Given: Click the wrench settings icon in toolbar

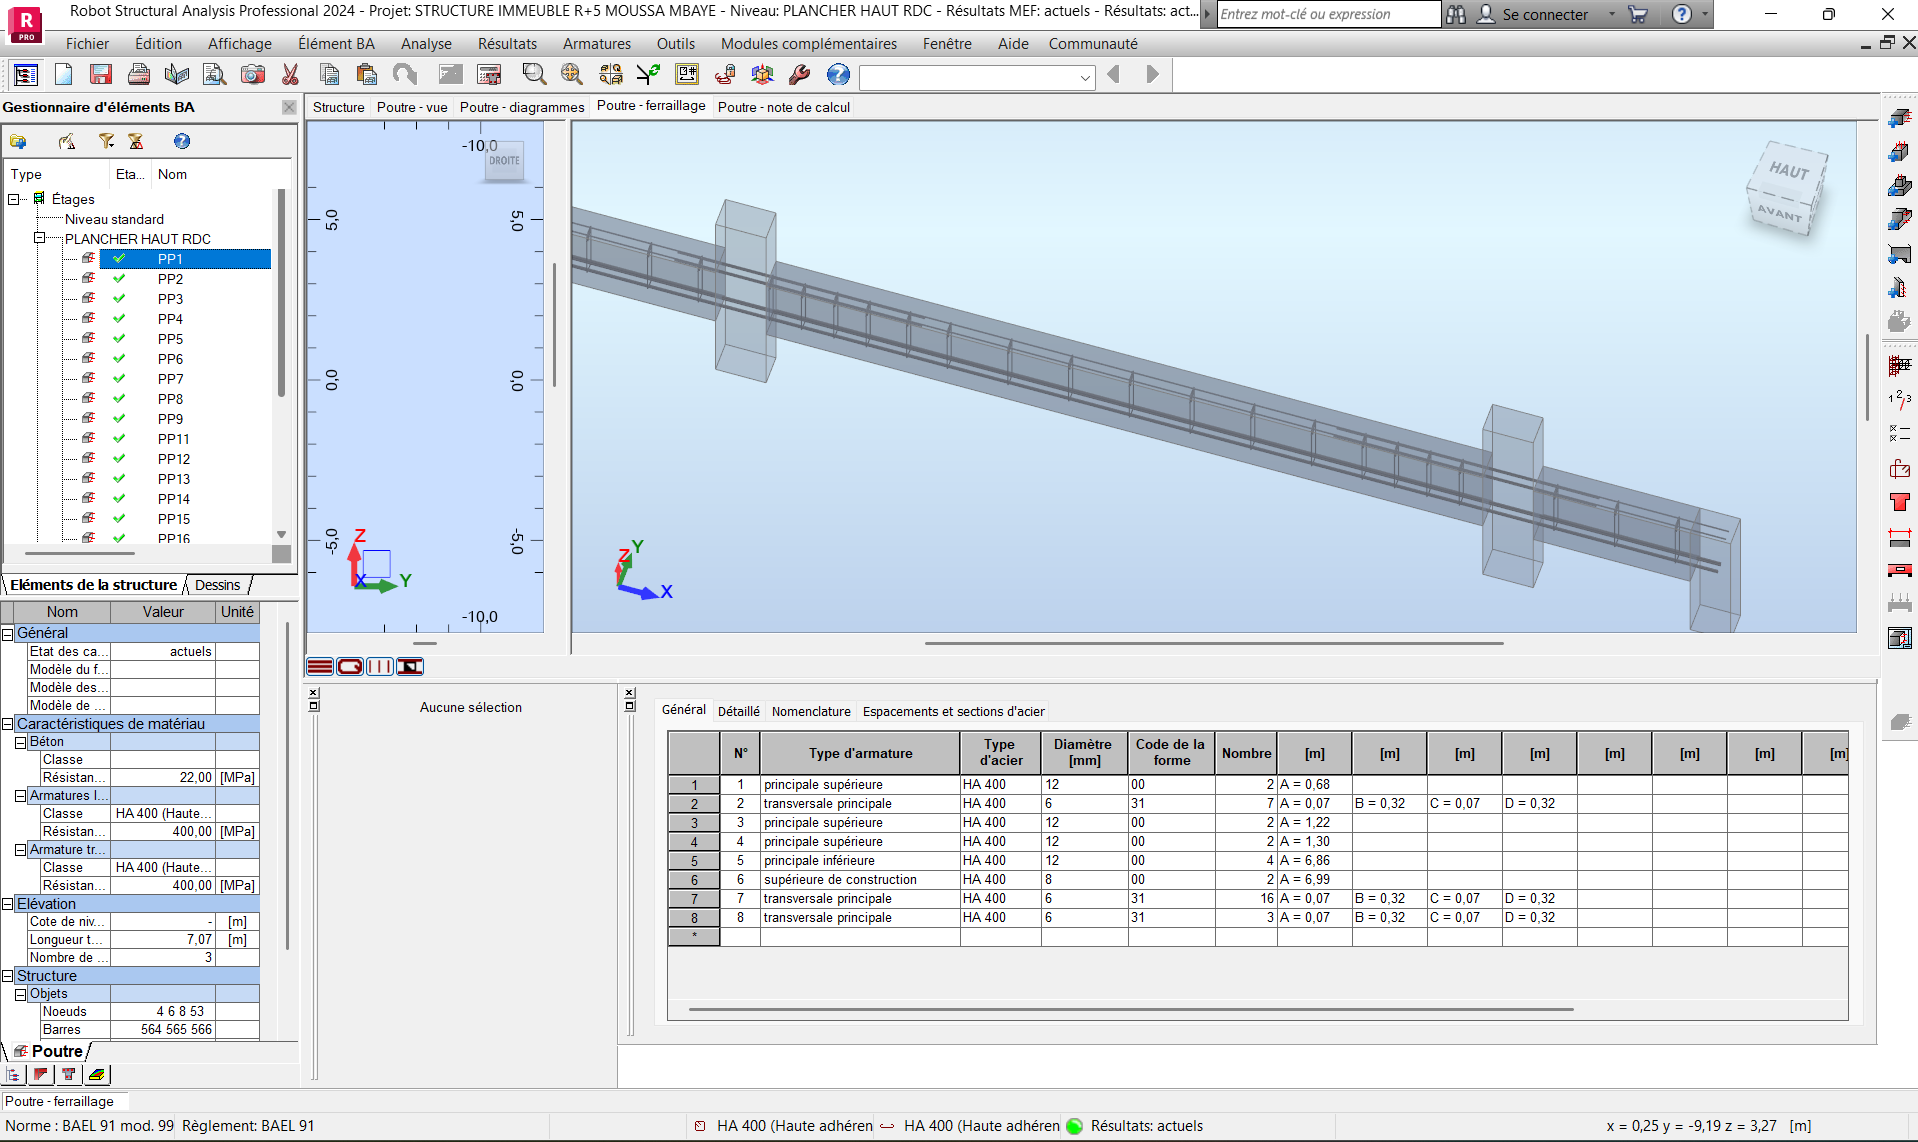Looking at the screenshot, I should point(799,75).
